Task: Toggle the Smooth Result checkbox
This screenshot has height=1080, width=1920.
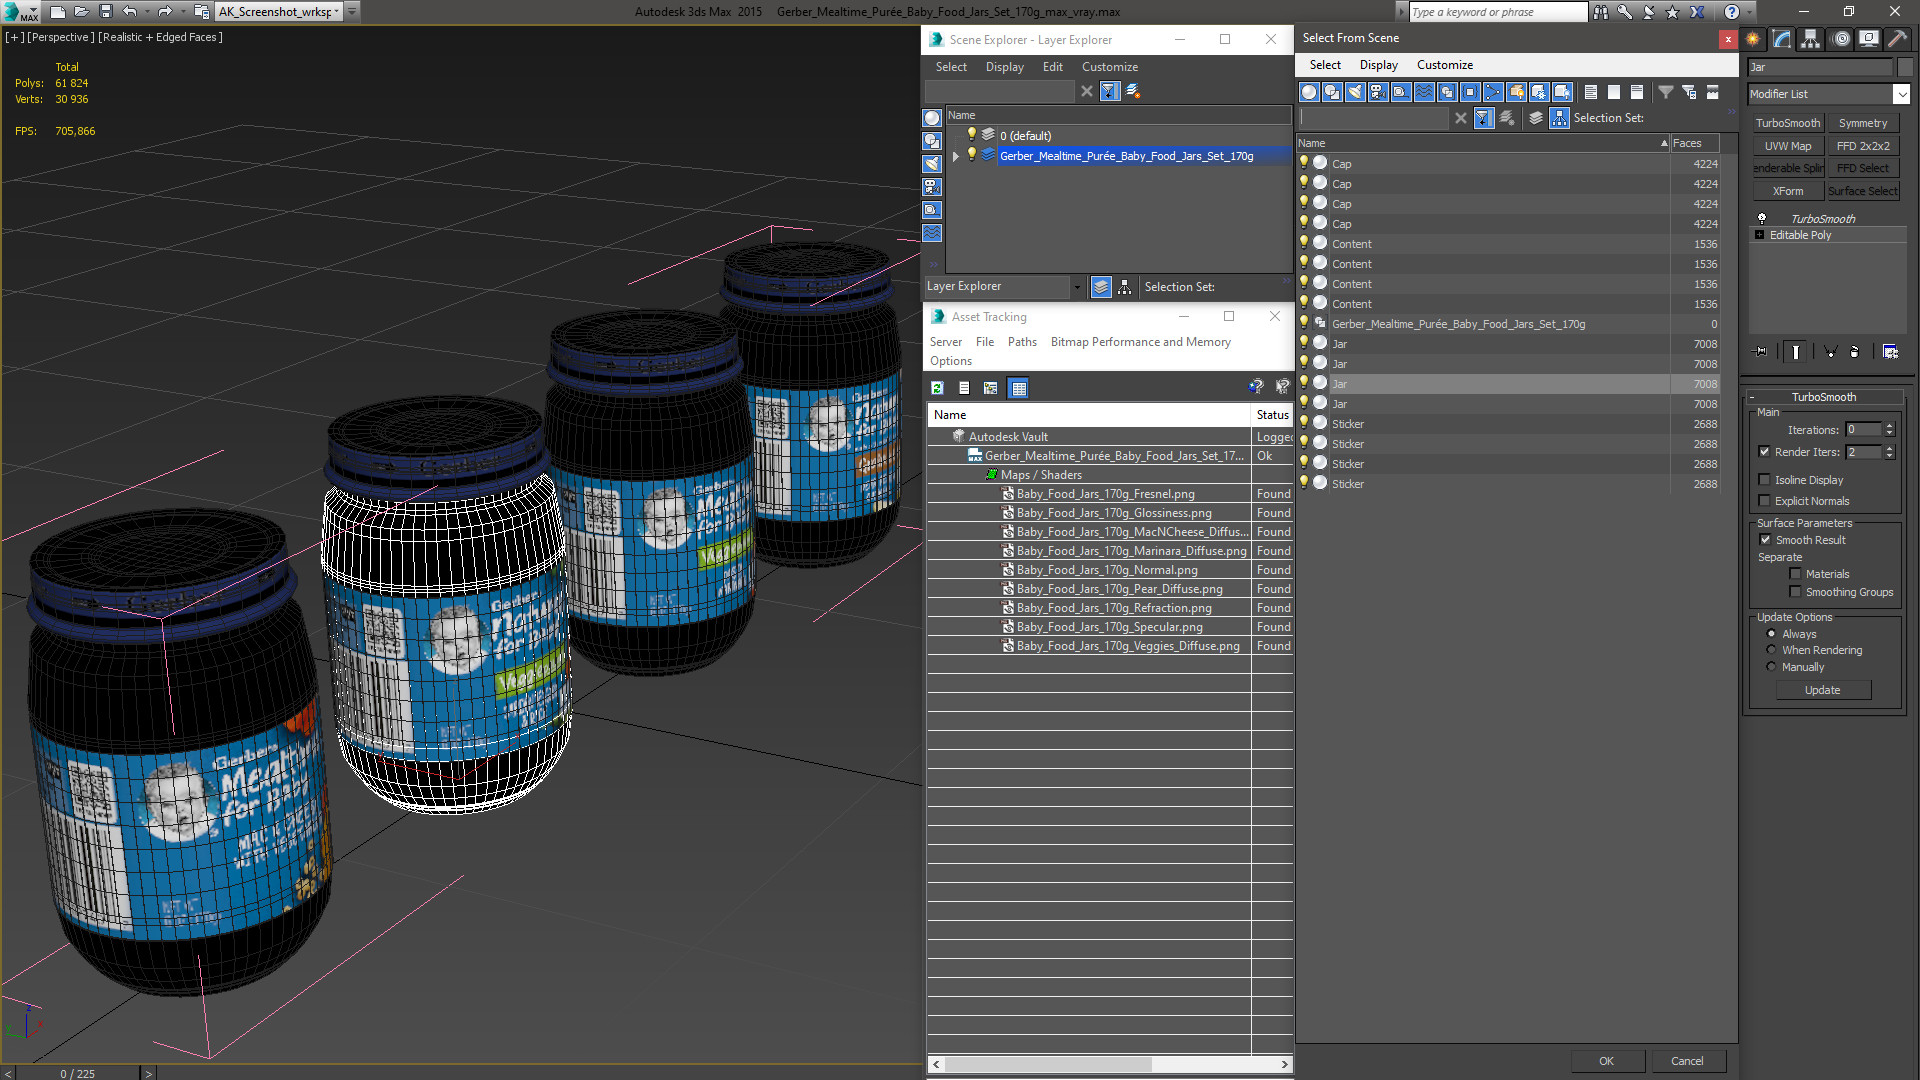Action: pyautogui.click(x=1765, y=540)
